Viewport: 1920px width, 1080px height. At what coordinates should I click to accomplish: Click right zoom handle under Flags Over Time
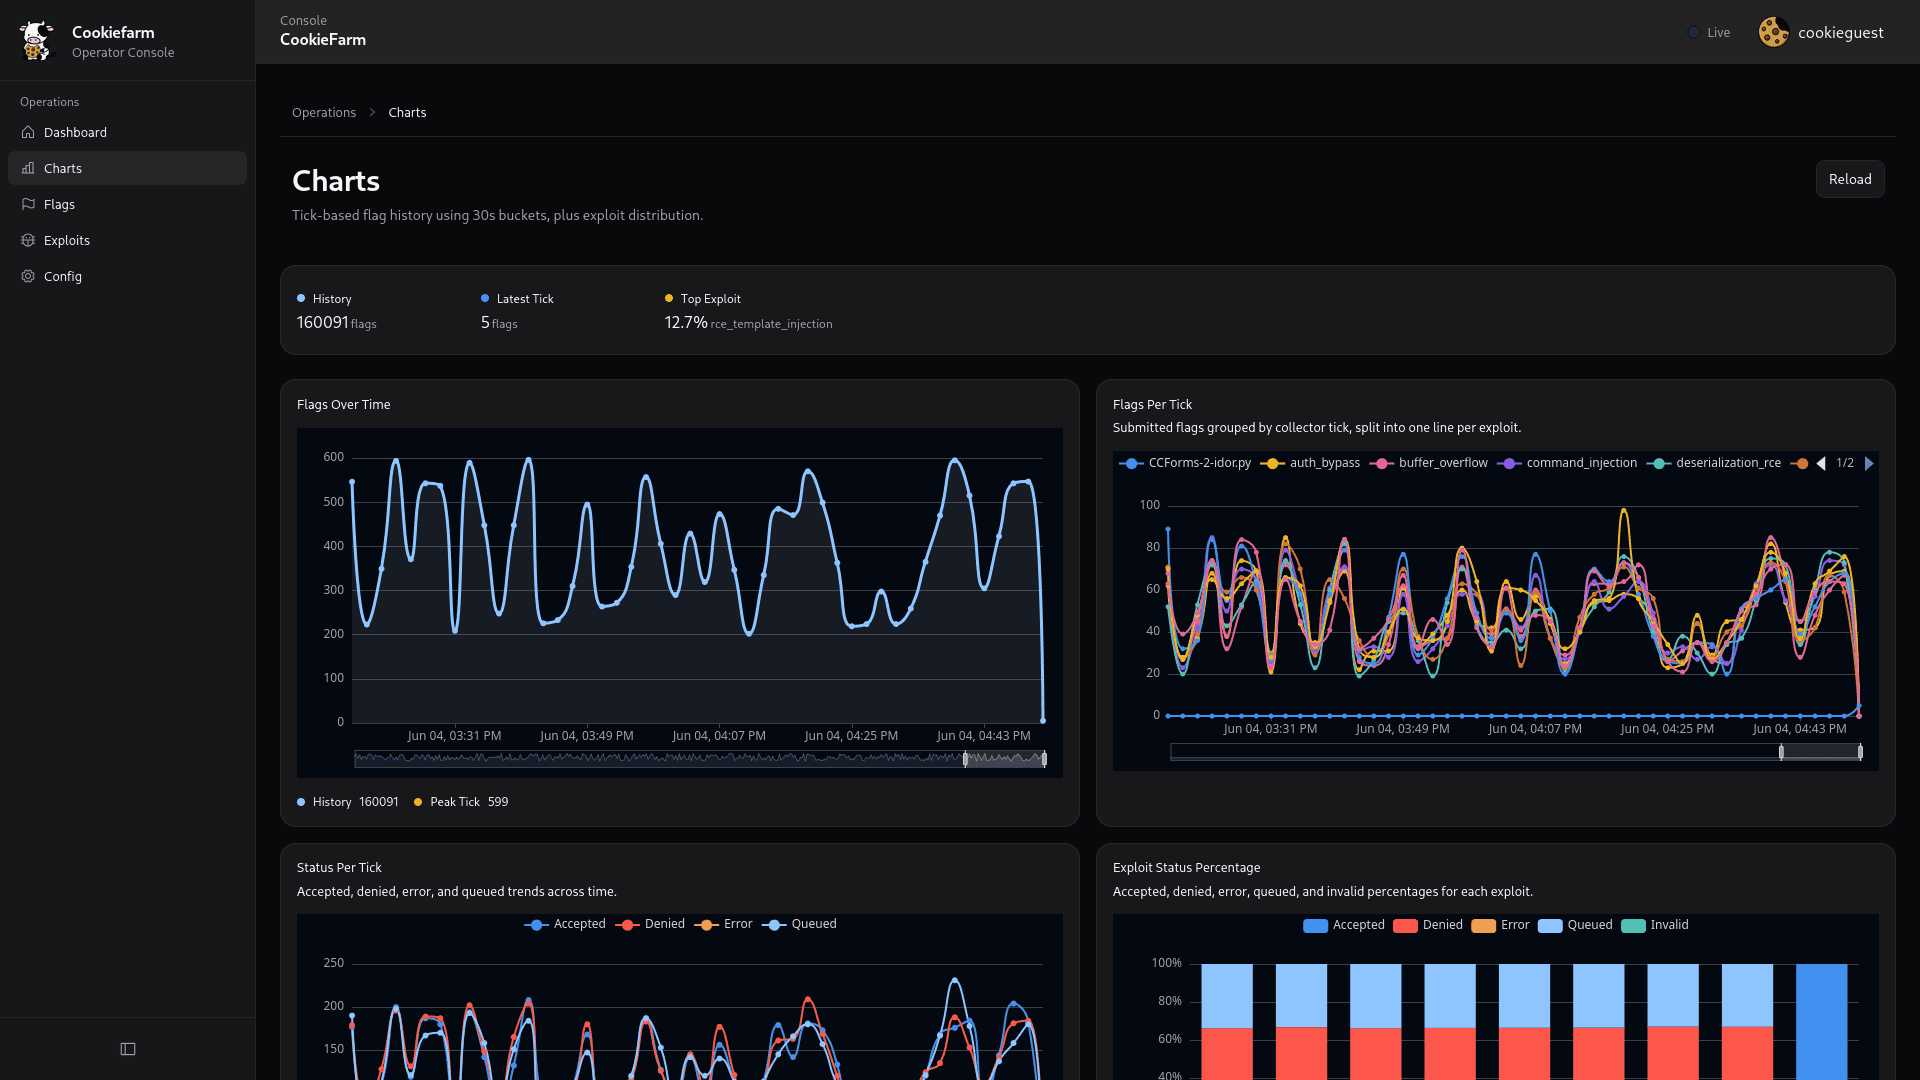pos(1044,759)
